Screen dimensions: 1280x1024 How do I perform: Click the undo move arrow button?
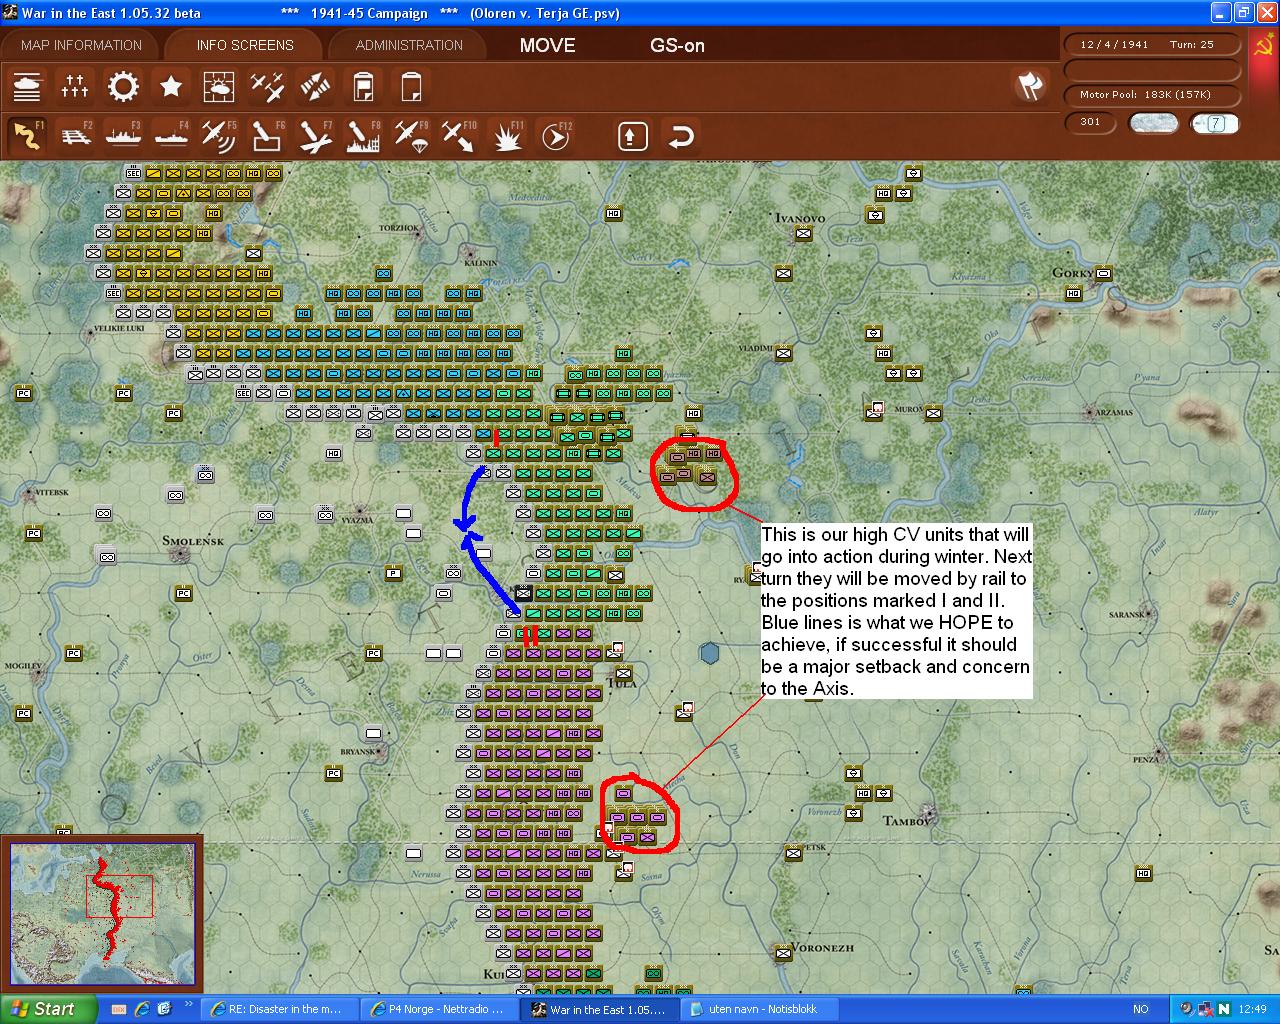pos(681,136)
